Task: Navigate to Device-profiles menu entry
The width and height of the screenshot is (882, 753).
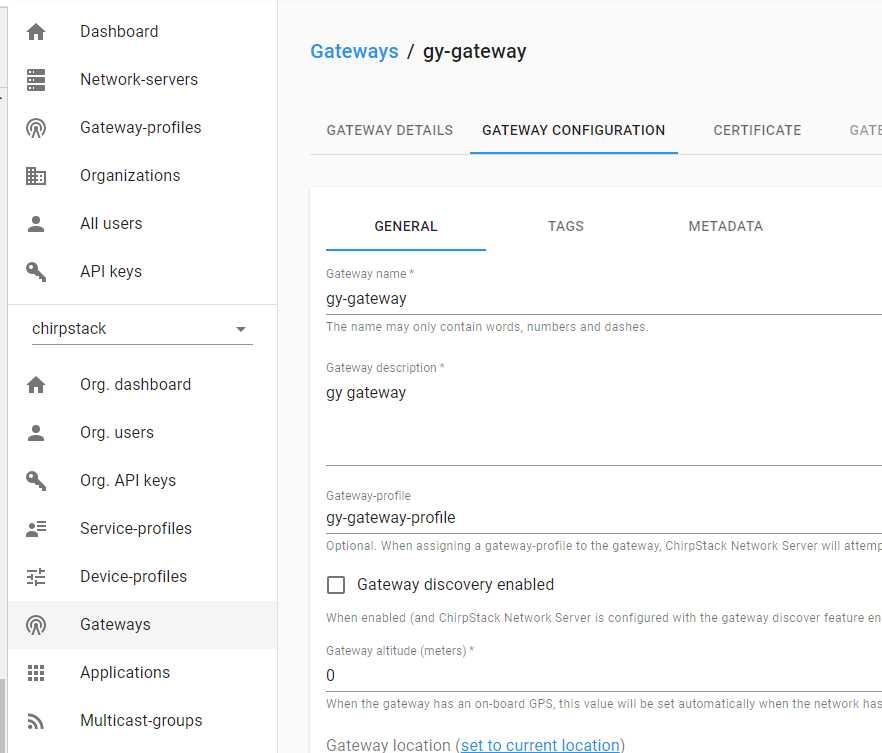Action: [x=142, y=576]
